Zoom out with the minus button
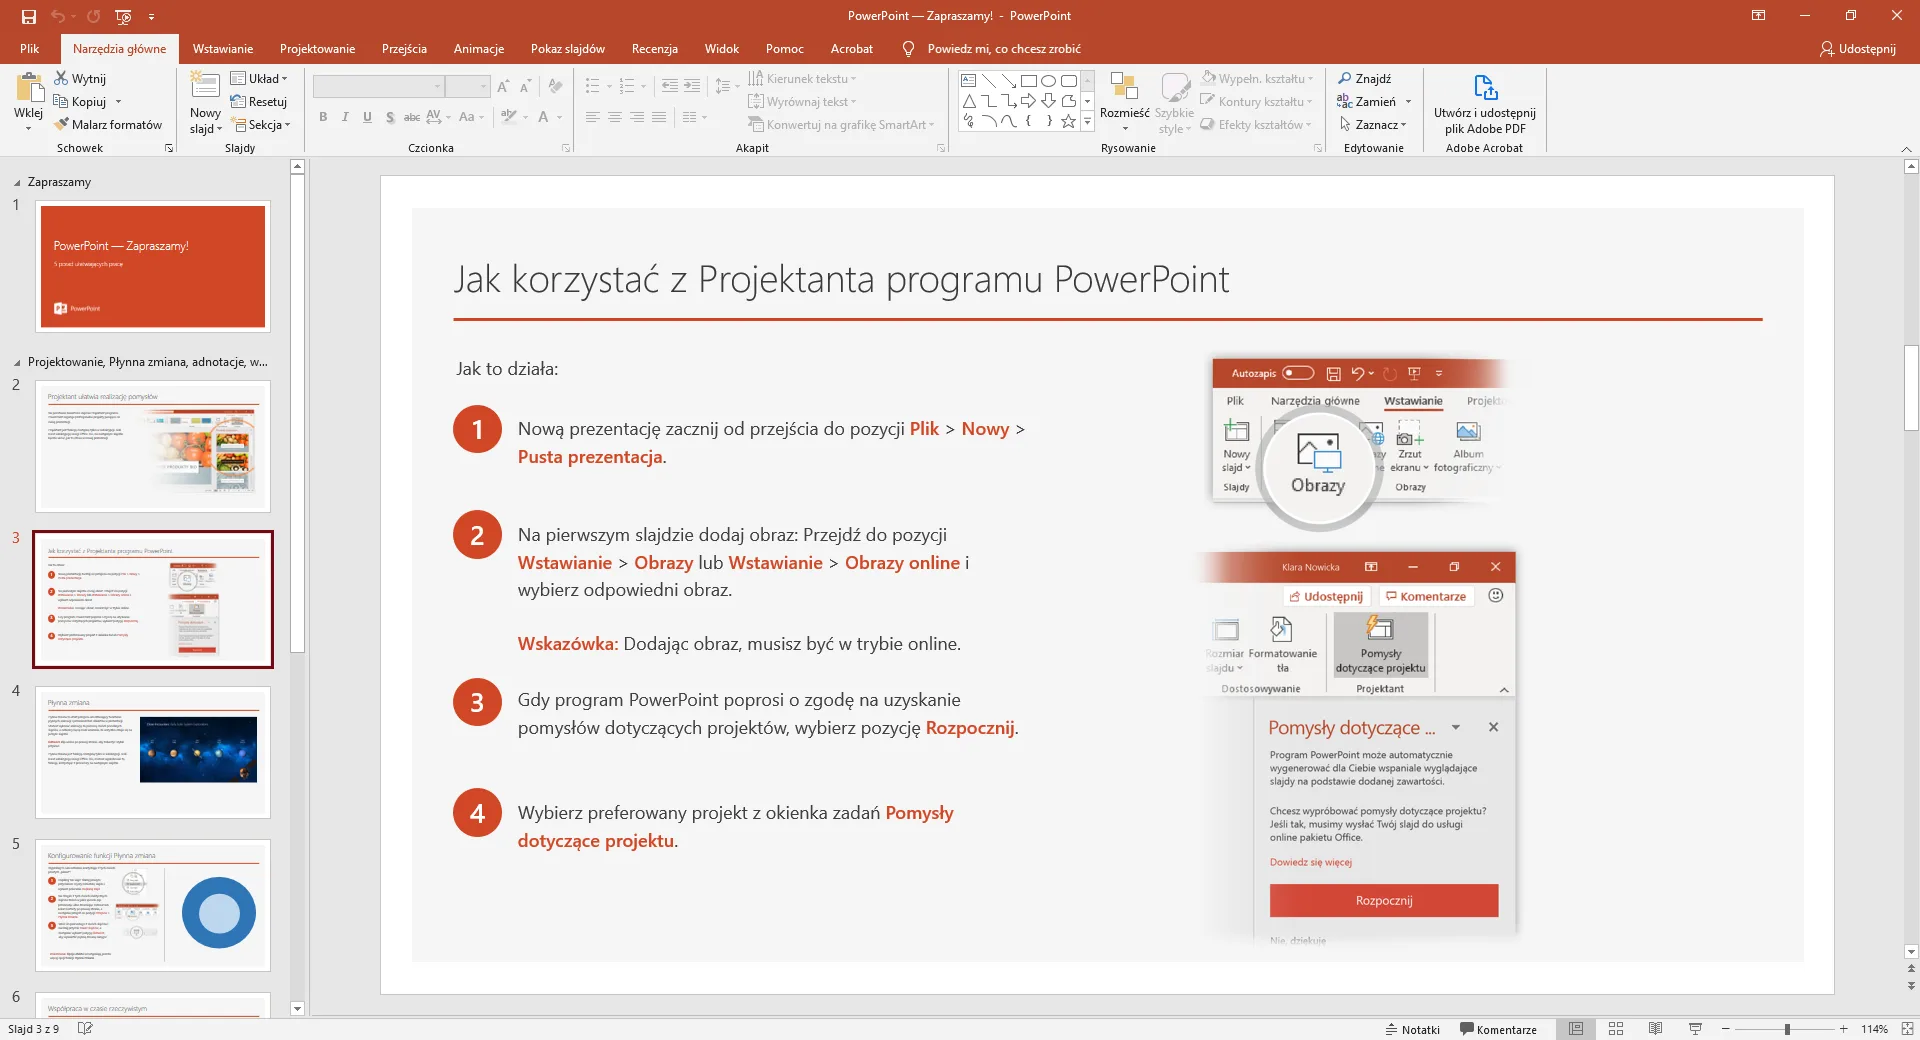 click(1725, 1029)
